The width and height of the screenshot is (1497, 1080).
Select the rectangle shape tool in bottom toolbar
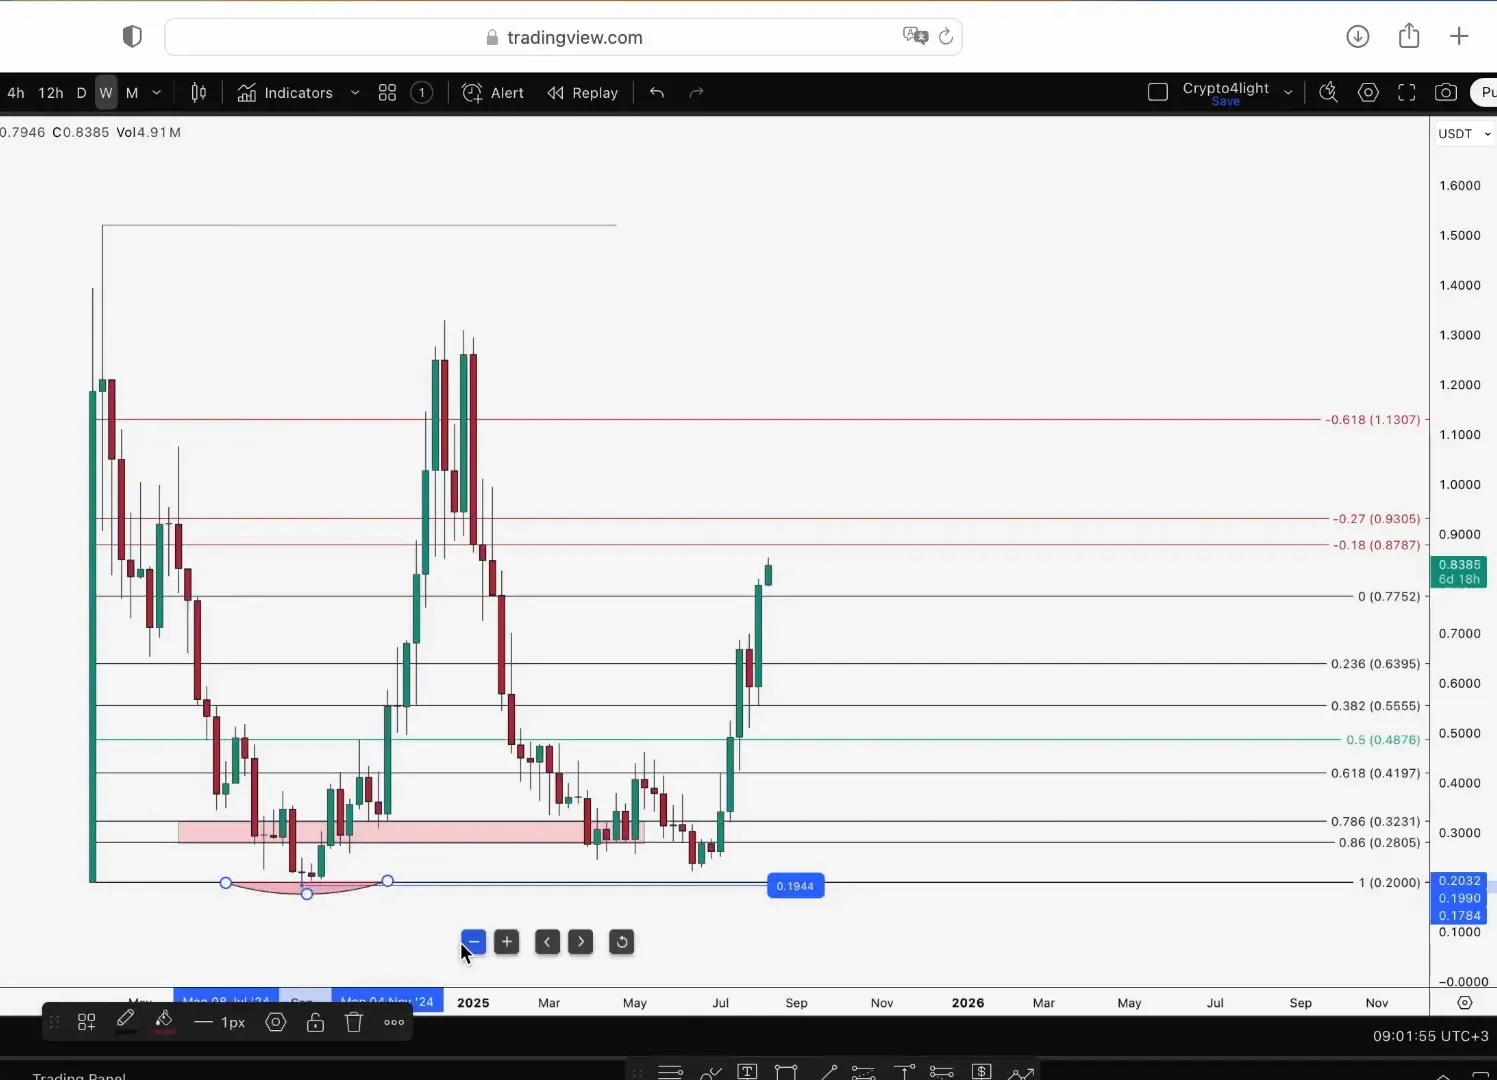click(x=786, y=1072)
